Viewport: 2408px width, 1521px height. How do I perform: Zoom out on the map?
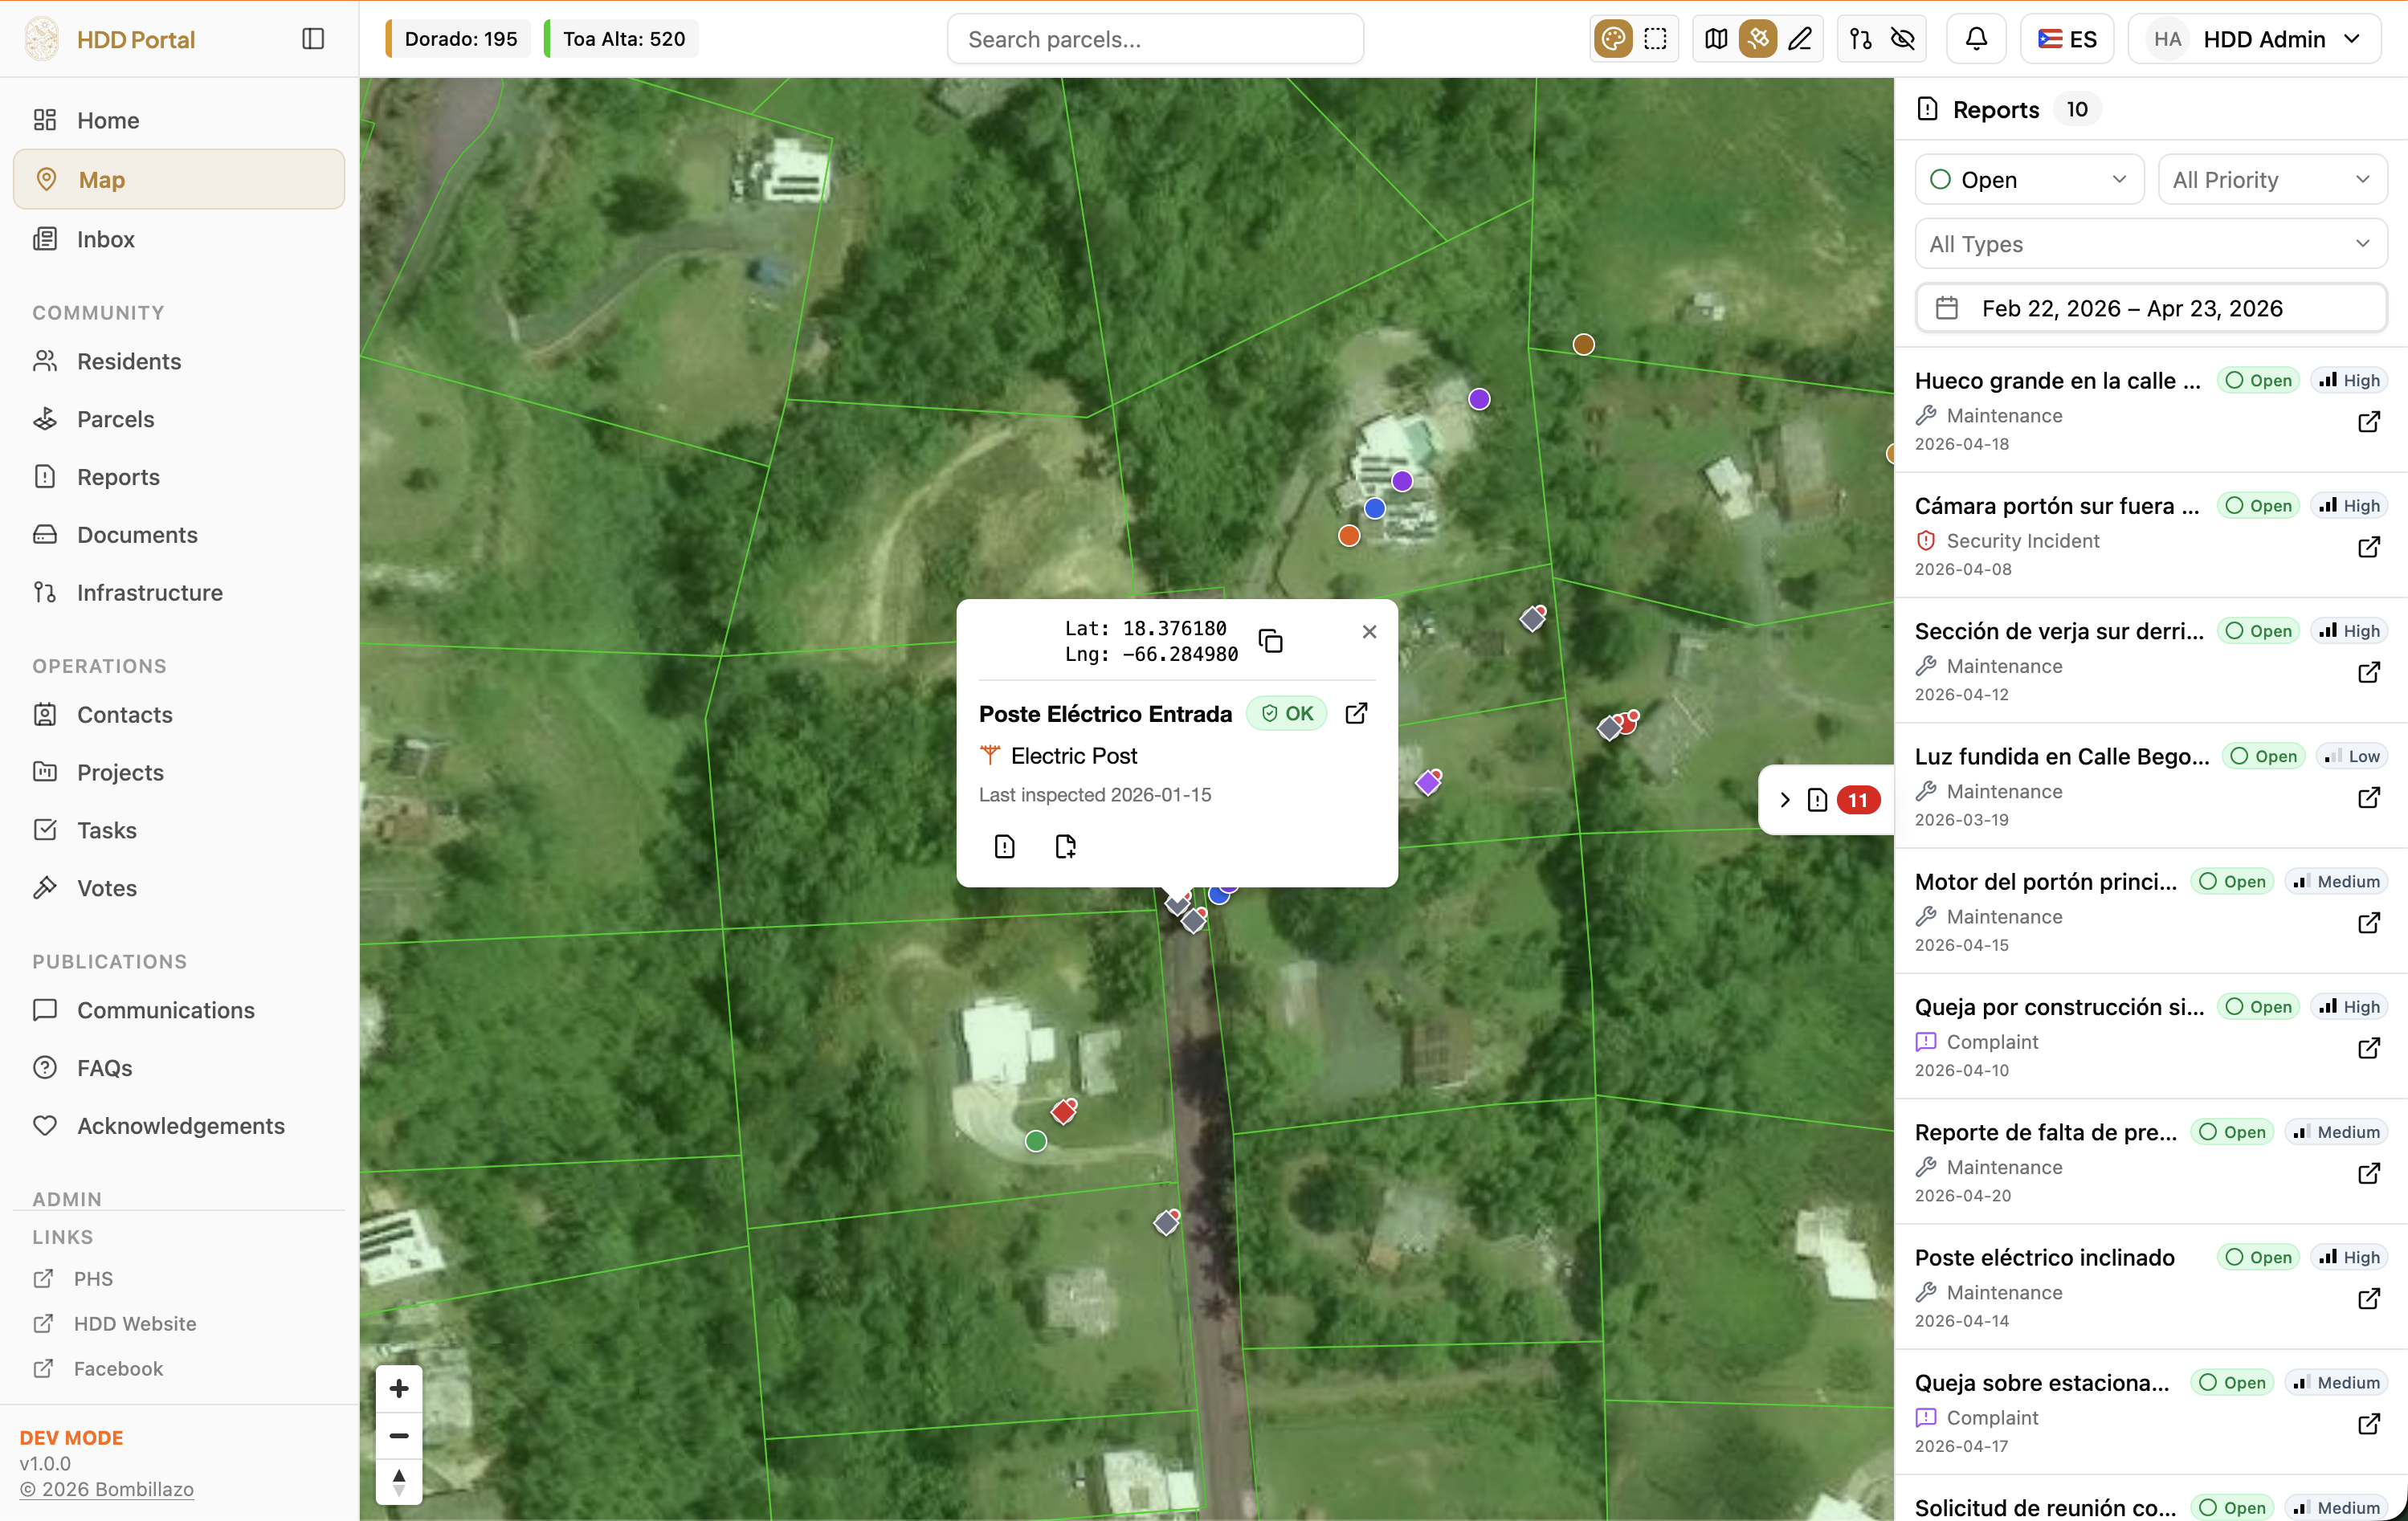pos(399,1436)
